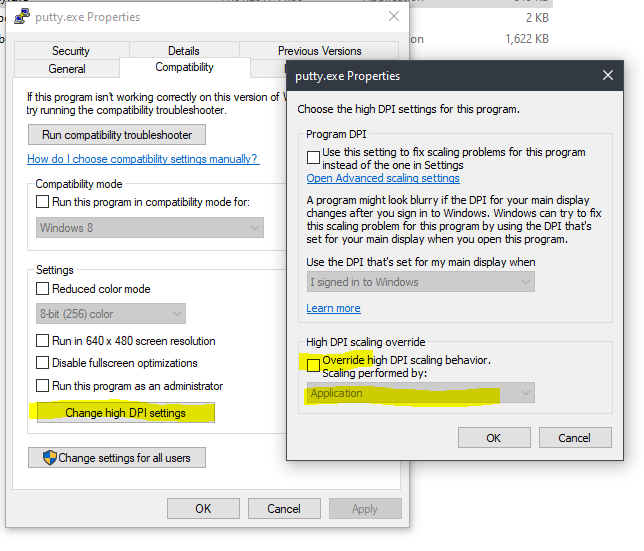Click the 1,622 KB file size entry

coord(527,39)
